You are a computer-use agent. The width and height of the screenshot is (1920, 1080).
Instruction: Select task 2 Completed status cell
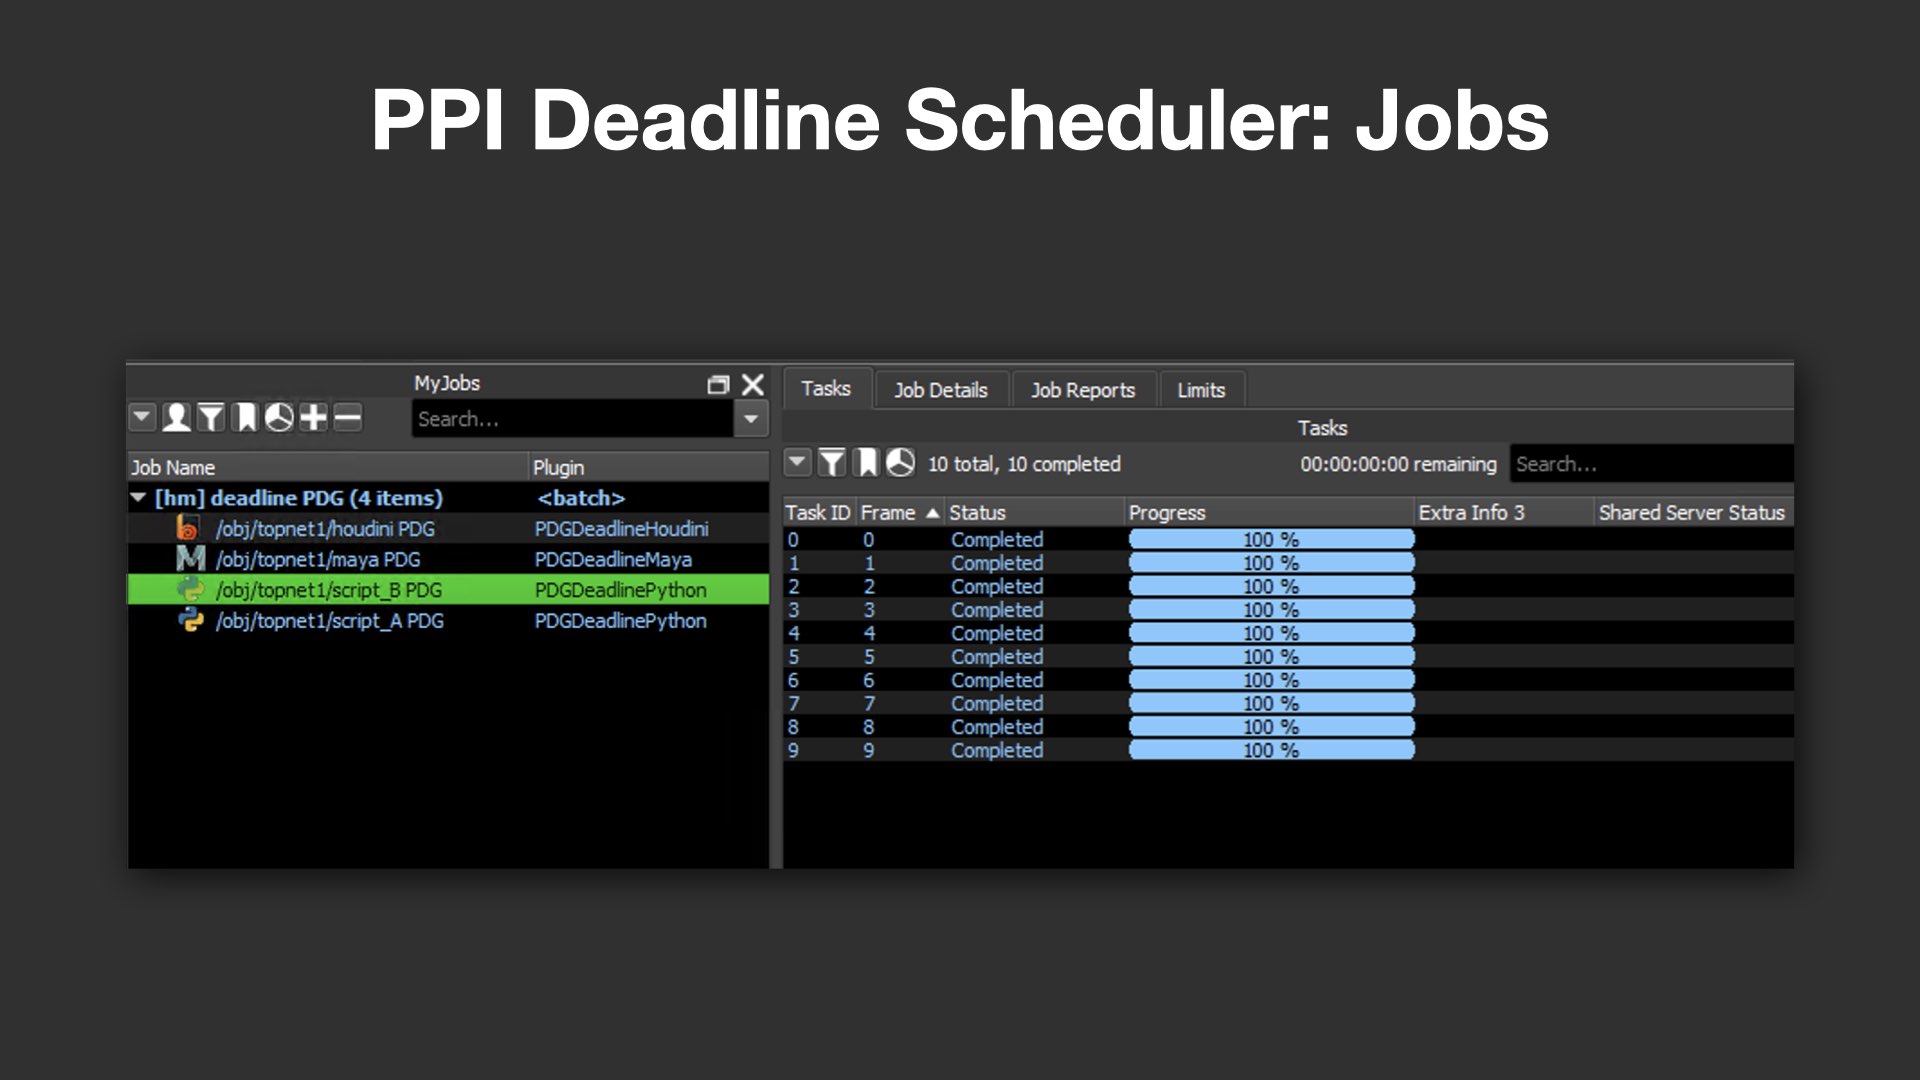point(997,586)
